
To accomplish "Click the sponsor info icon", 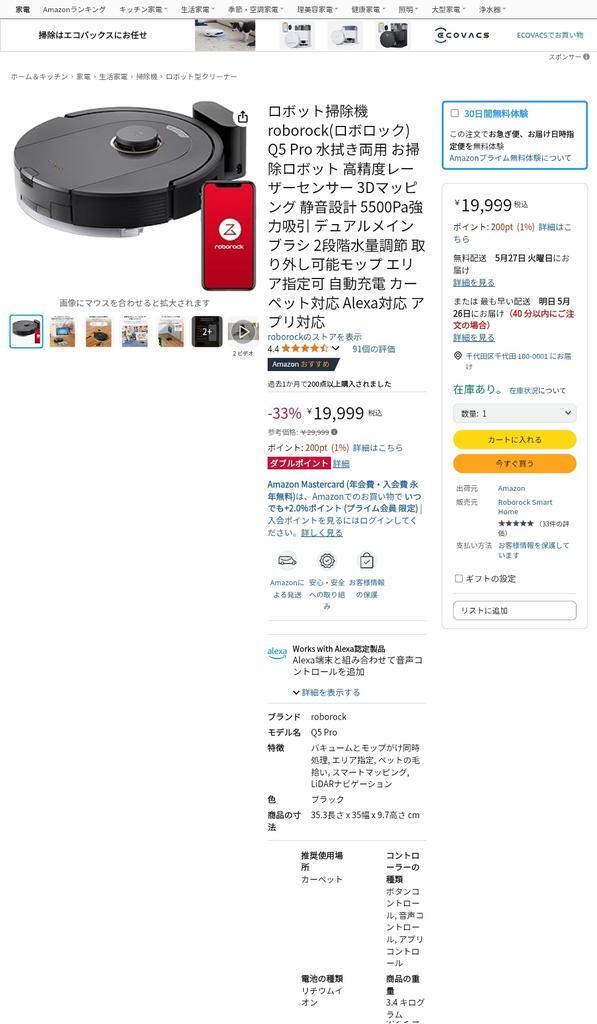I will coord(587,57).
